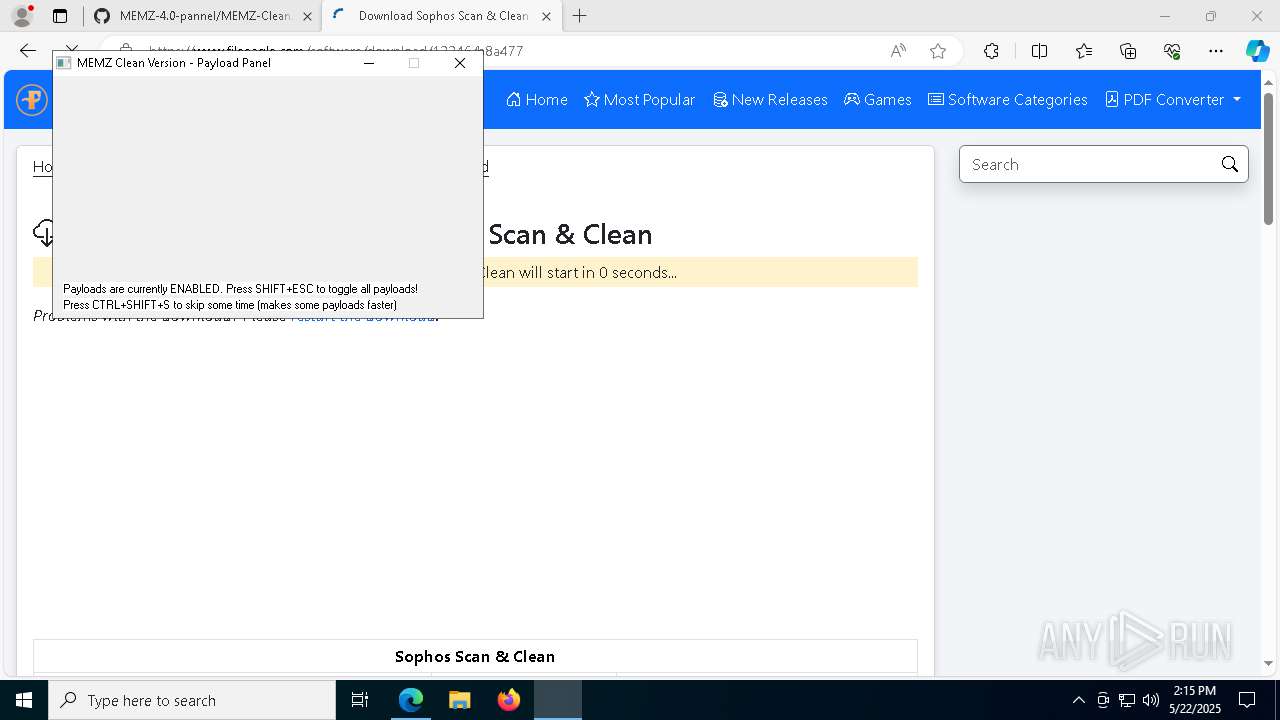The image size is (1280, 720).
Task: Open Edge Settings and more menu
Action: tap(1216, 51)
